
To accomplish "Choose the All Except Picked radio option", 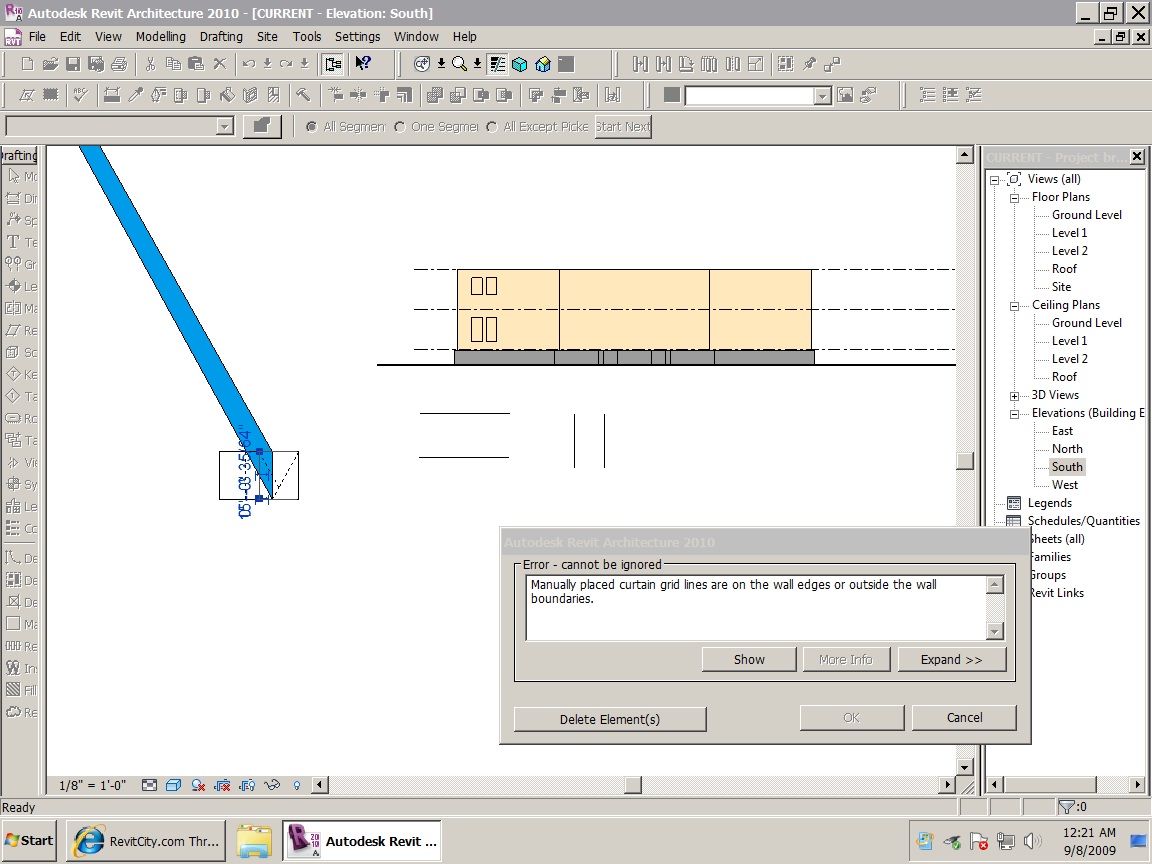I will pyautogui.click(x=492, y=127).
